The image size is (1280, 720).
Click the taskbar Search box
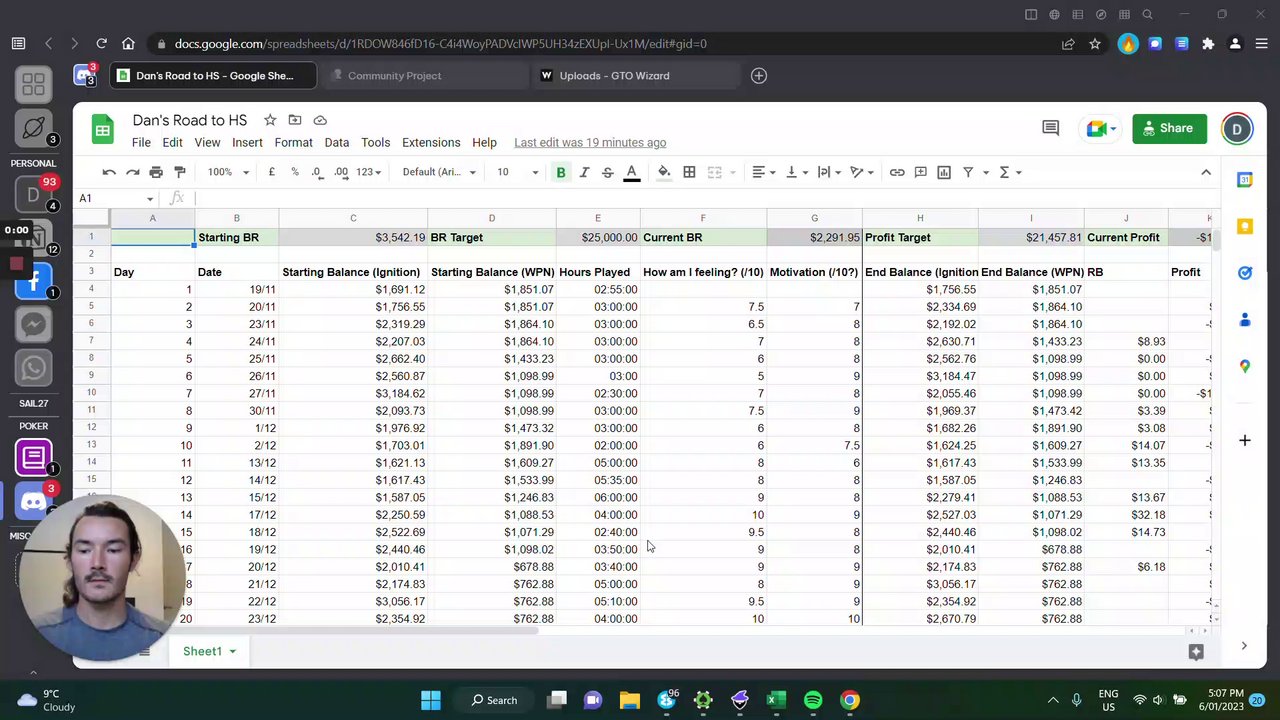point(493,700)
